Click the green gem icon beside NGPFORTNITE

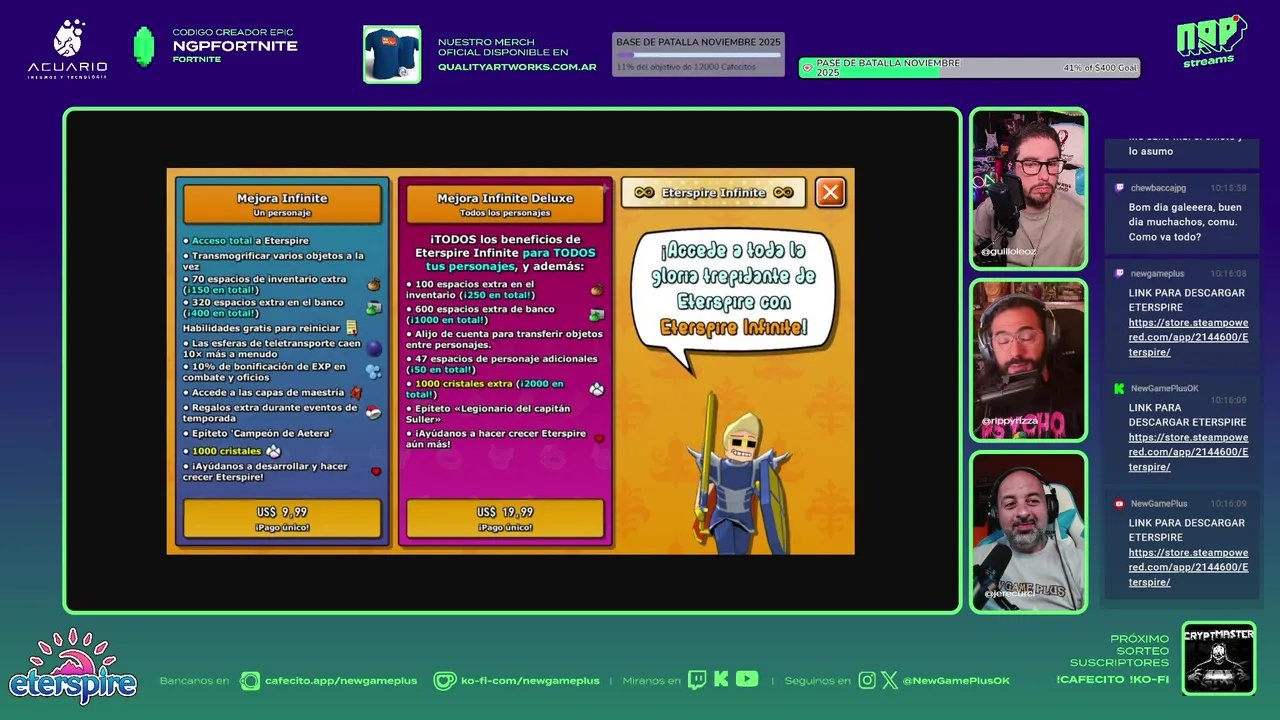[144, 47]
